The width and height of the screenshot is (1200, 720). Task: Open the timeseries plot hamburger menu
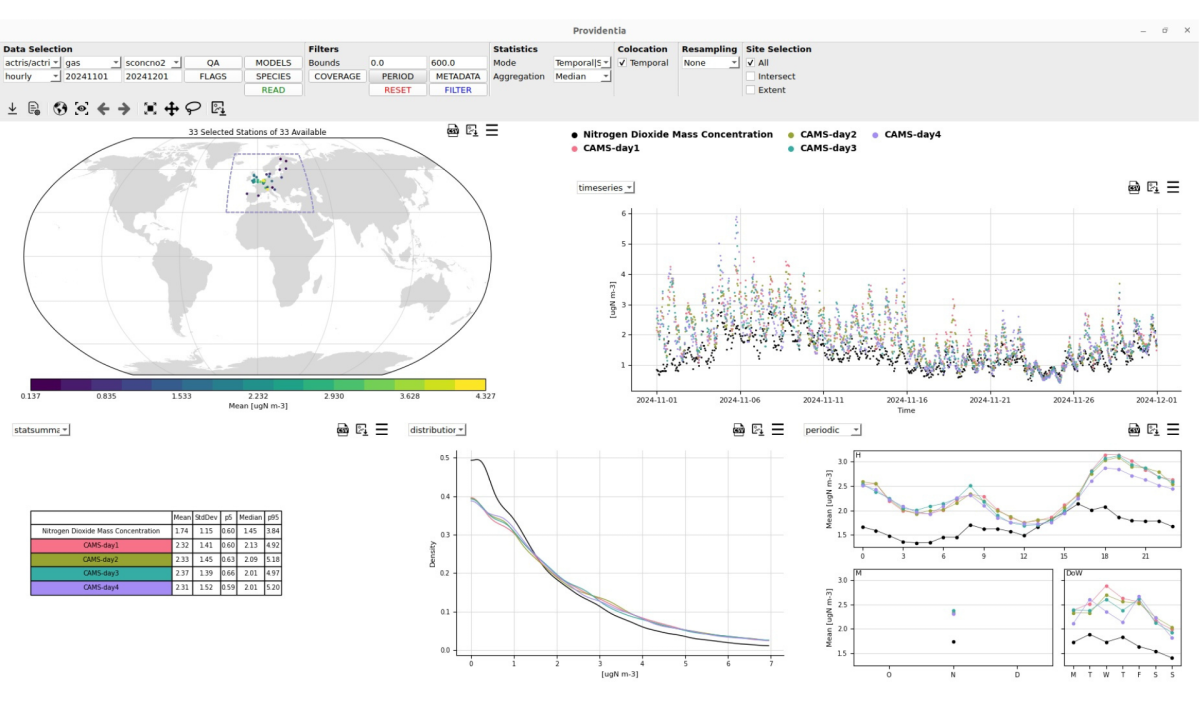point(1173,187)
